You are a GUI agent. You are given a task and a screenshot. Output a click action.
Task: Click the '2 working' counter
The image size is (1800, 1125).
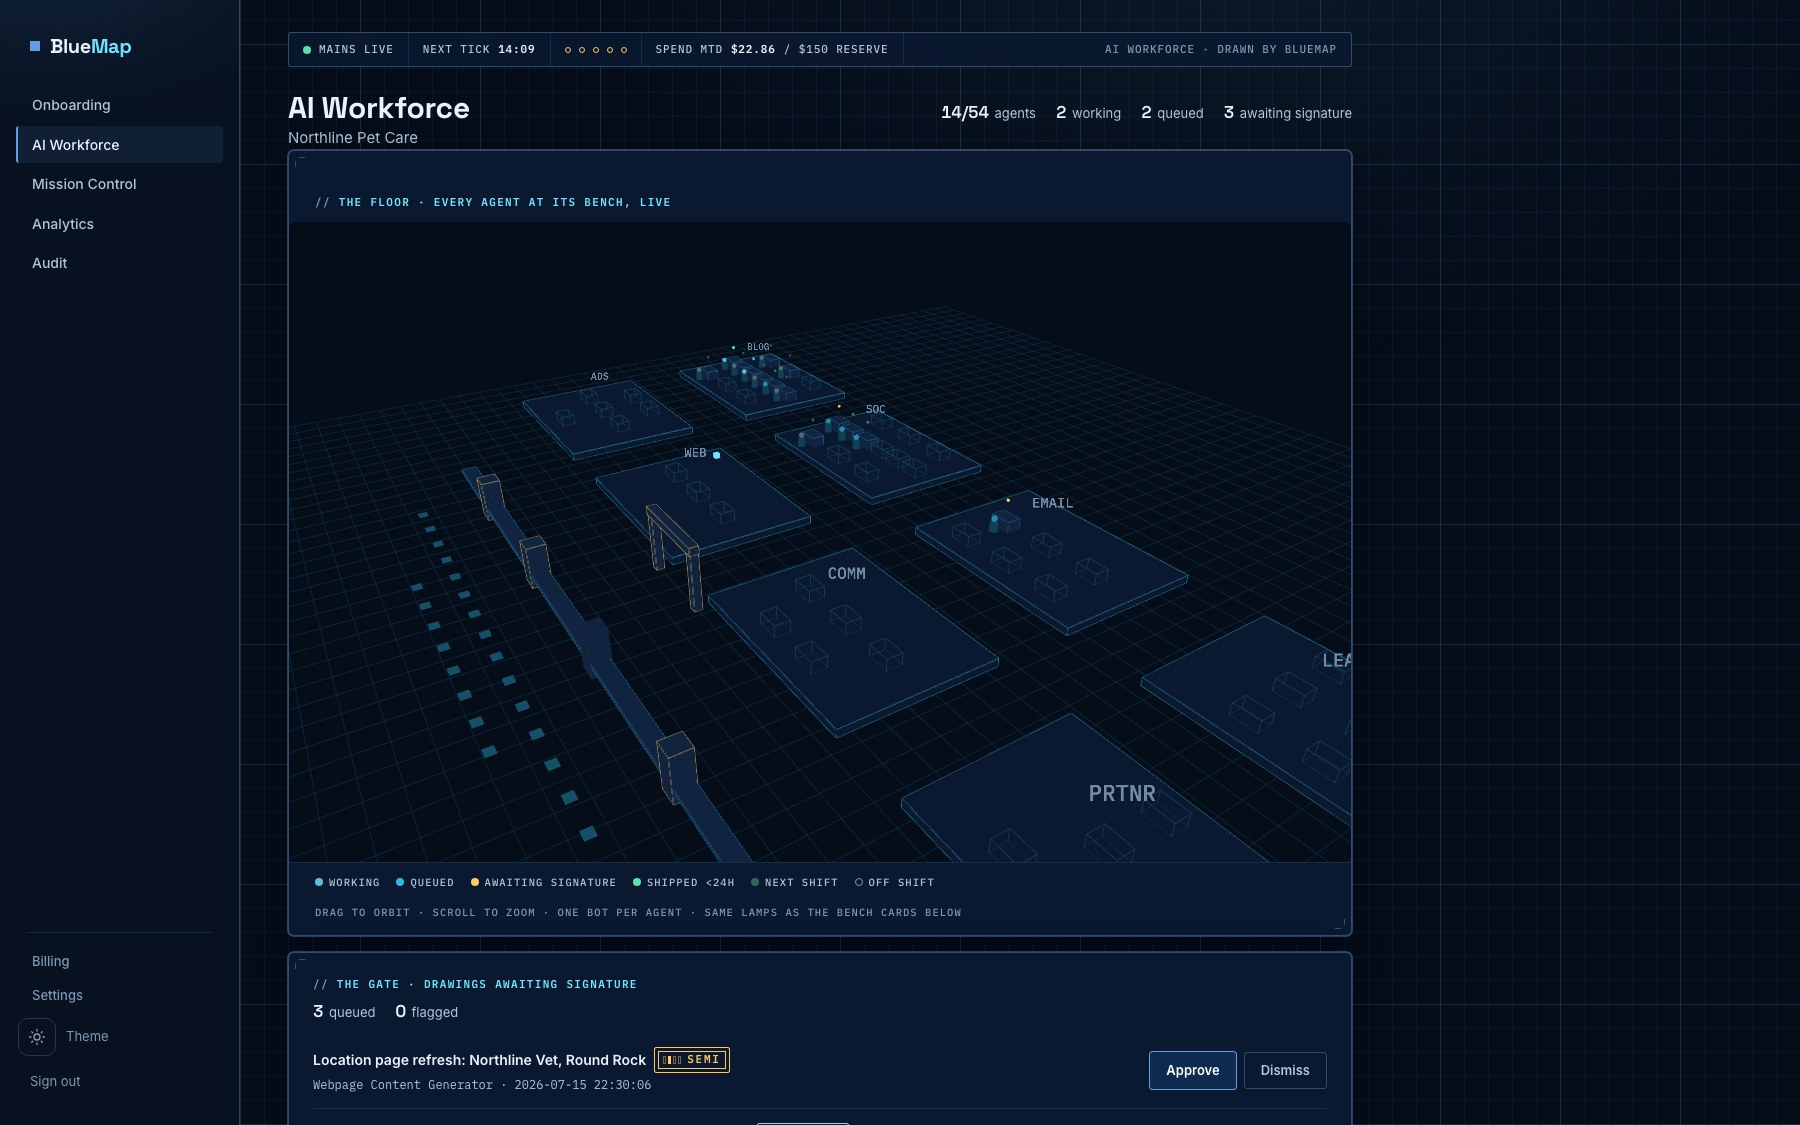(x=1088, y=113)
